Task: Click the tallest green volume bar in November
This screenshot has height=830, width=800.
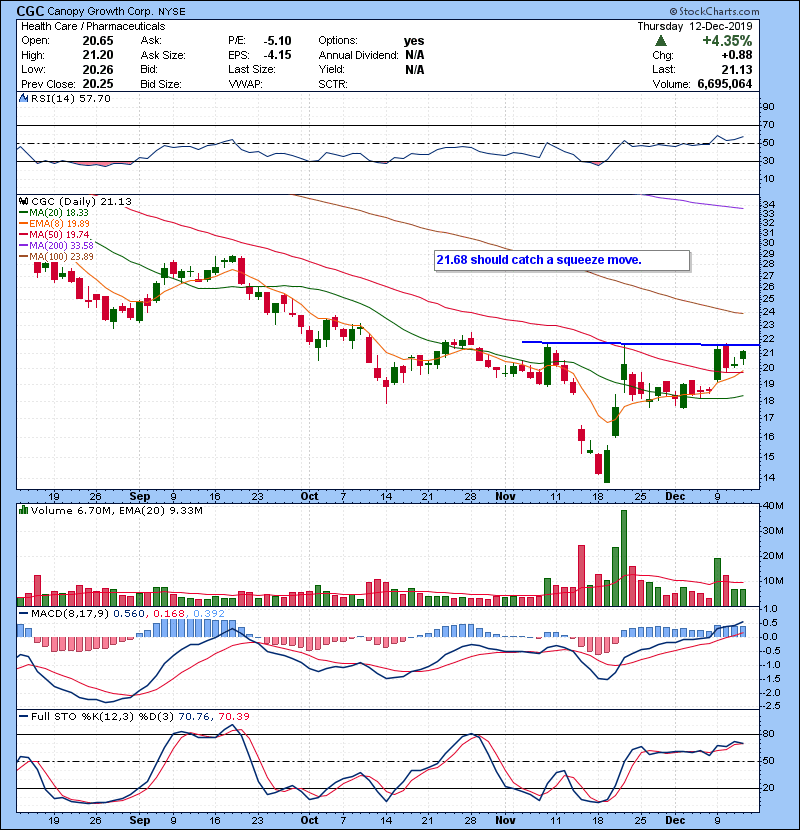Action: click(x=624, y=558)
